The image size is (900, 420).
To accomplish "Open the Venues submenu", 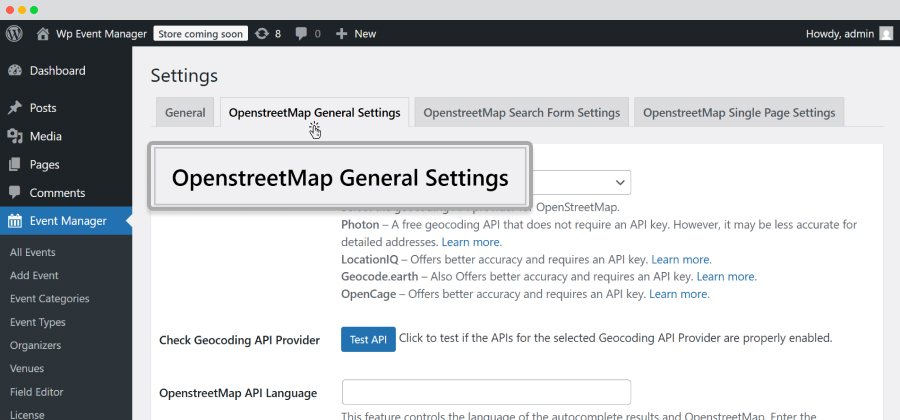I will click(26, 368).
